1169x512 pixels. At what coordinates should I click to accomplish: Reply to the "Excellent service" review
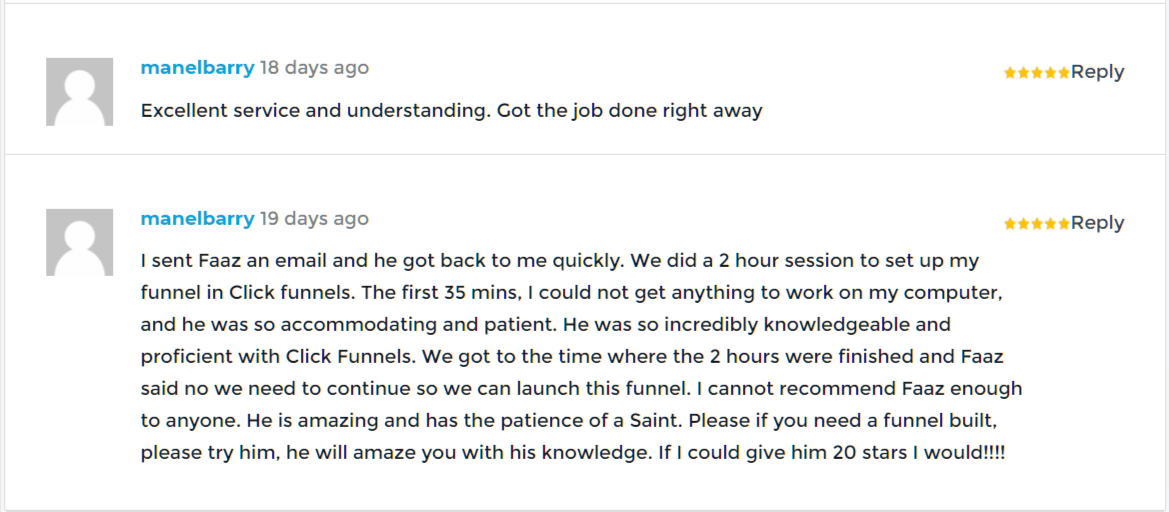click(x=1097, y=72)
